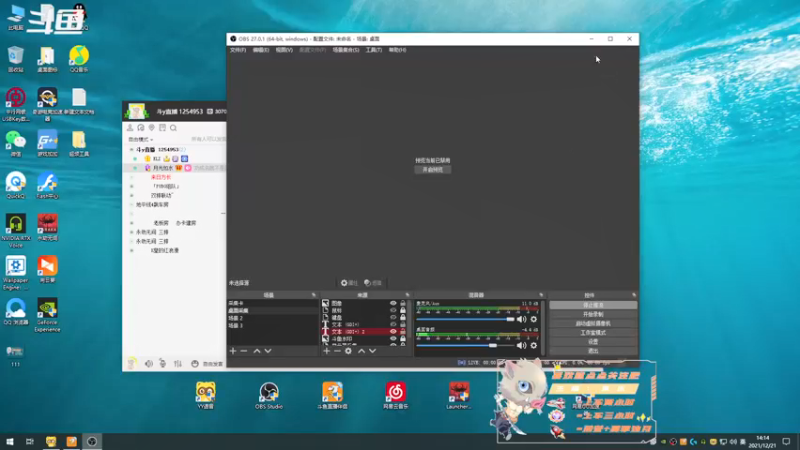Screen dimensions: 800x450
Task: Pop out the 来源 dock using its header icon
Action: tap(407, 295)
